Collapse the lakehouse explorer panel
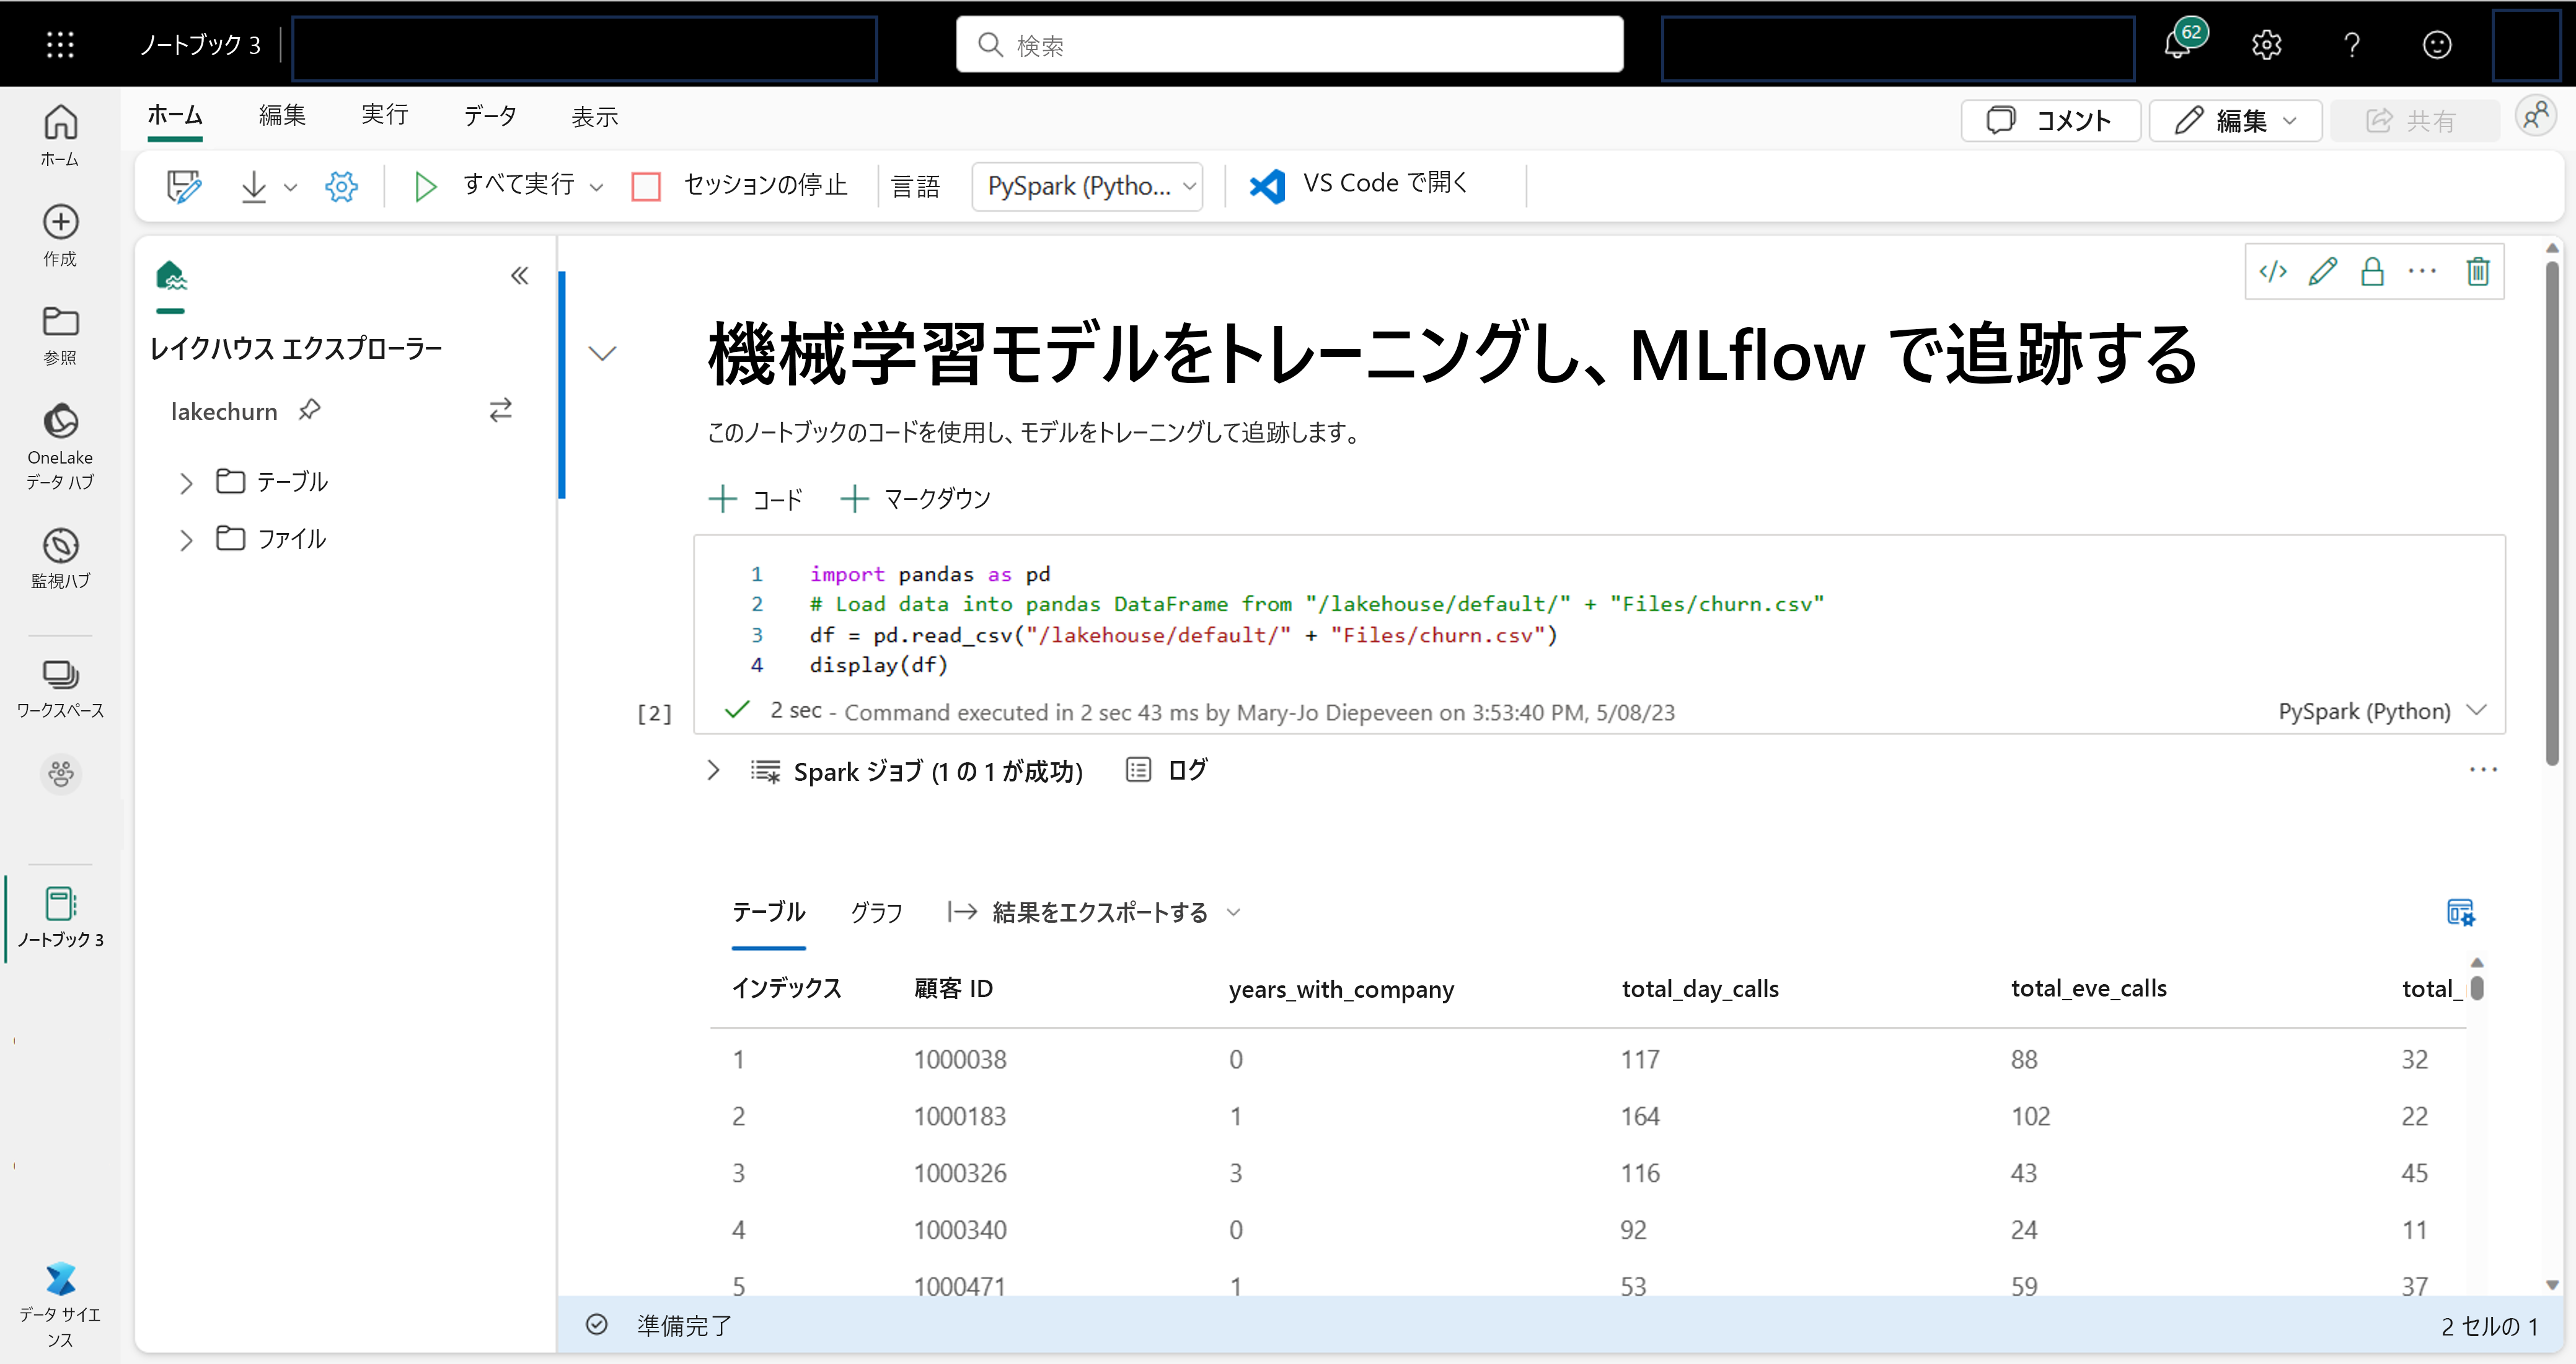The width and height of the screenshot is (2576, 1364). tap(519, 275)
